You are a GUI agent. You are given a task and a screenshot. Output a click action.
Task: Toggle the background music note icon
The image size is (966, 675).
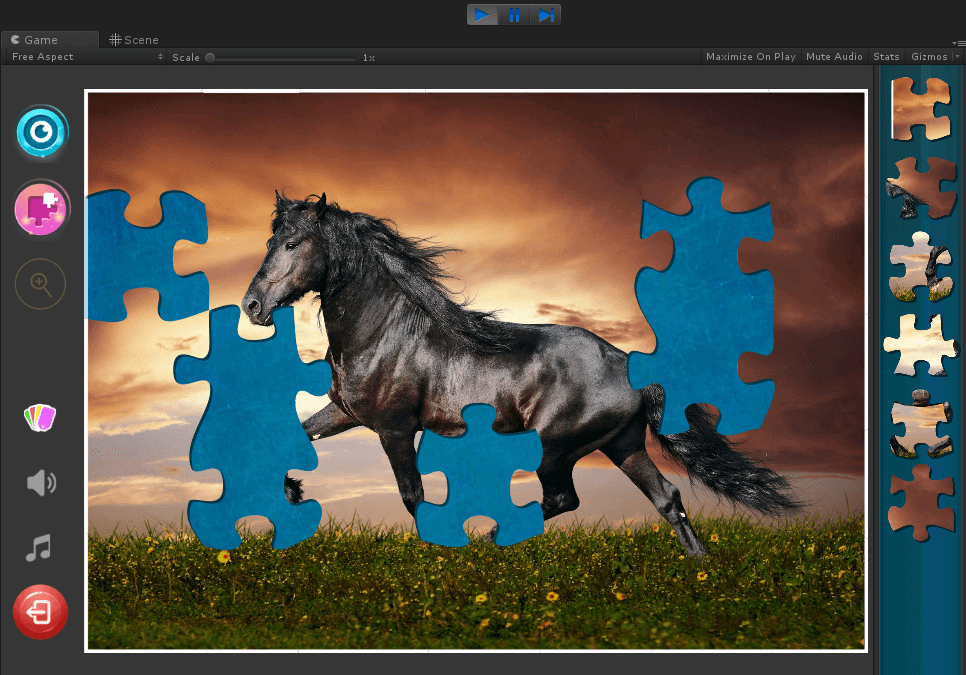[x=40, y=547]
